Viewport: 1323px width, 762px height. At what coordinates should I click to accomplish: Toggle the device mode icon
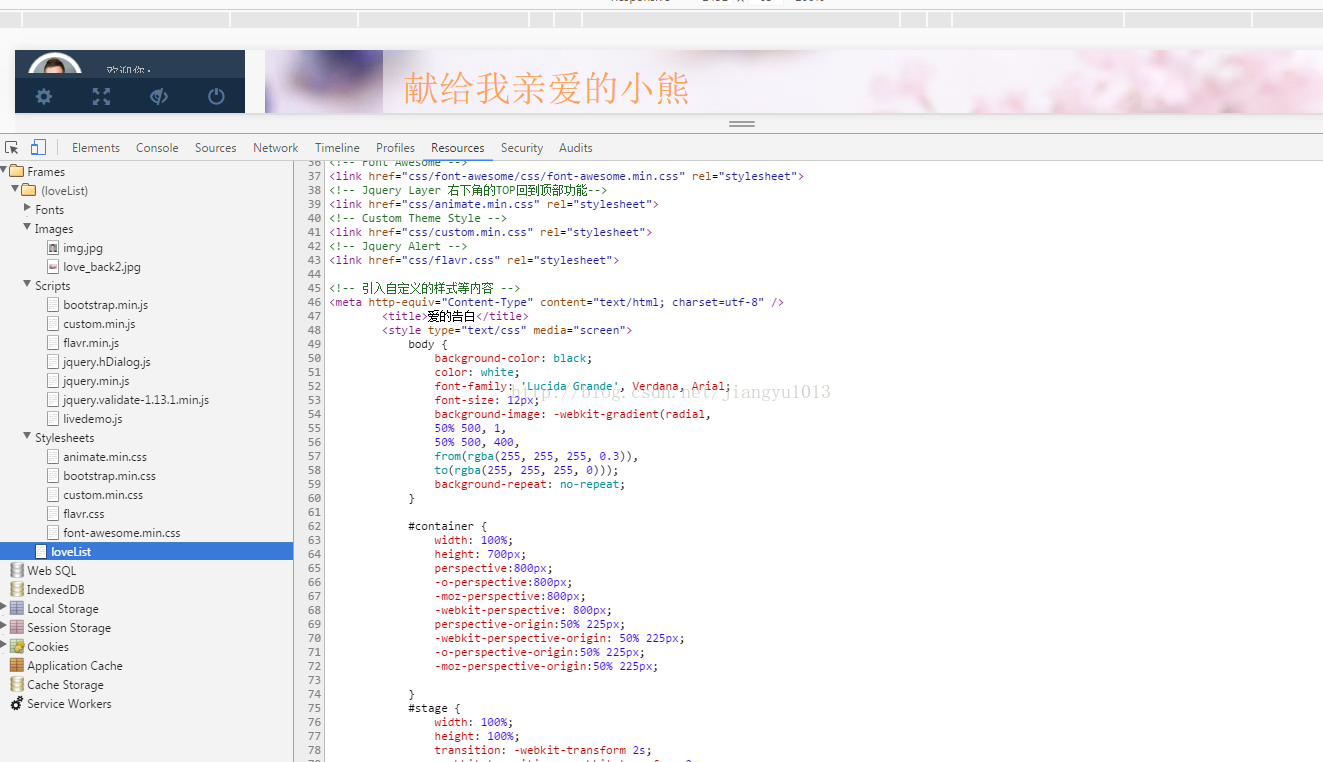coord(38,147)
